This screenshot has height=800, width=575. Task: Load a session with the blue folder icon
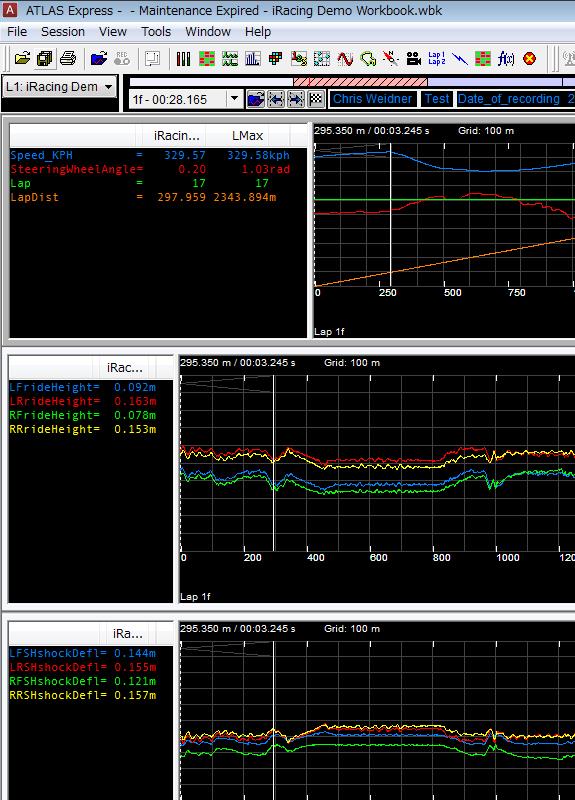coord(99,59)
